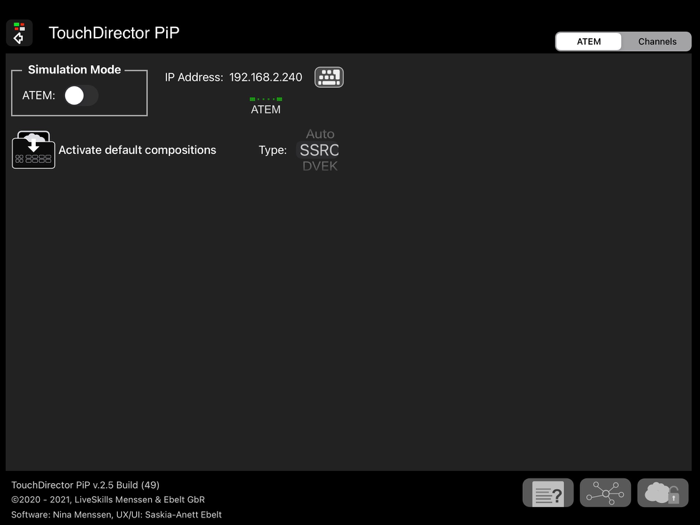
Task: Click the IP Address: label
Action: tap(194, 77)
